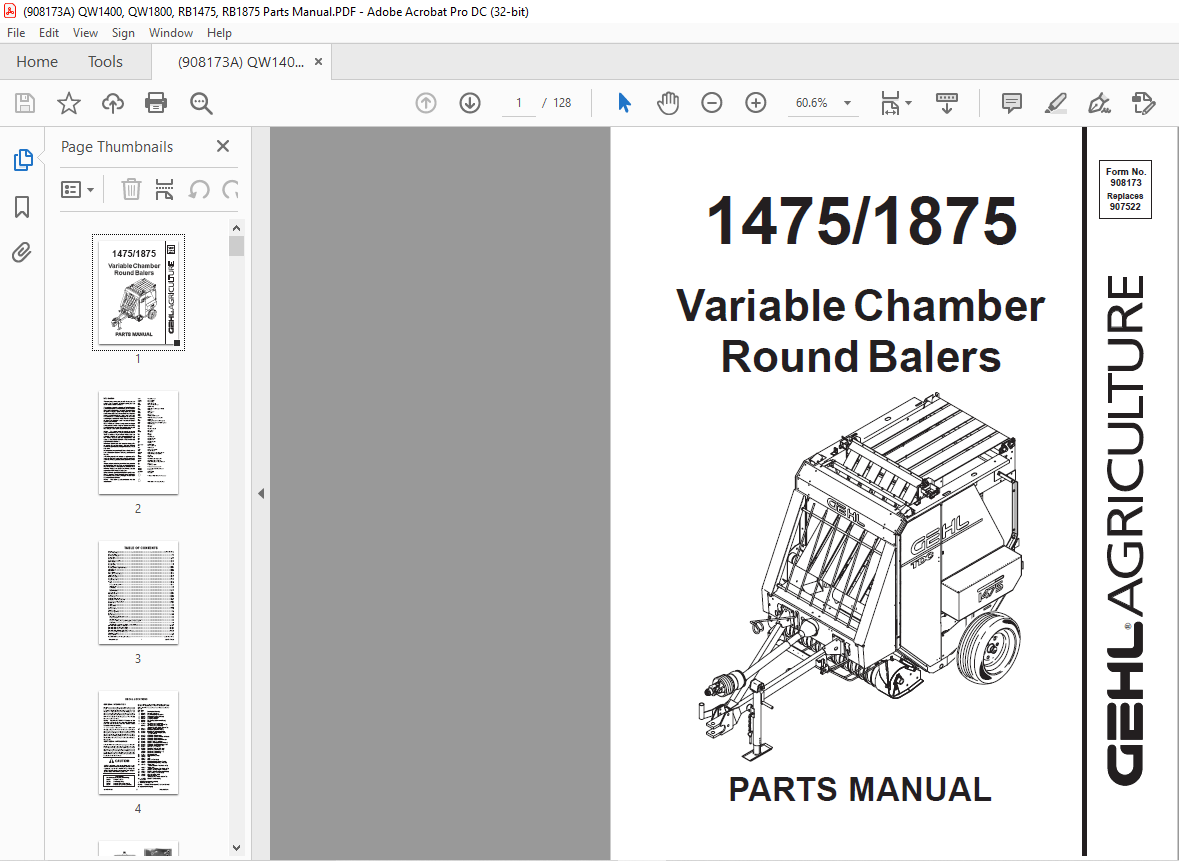Delete selected page with trash icon
Viewport: 1179px width, 861px height.
click(x=132, y=189)
